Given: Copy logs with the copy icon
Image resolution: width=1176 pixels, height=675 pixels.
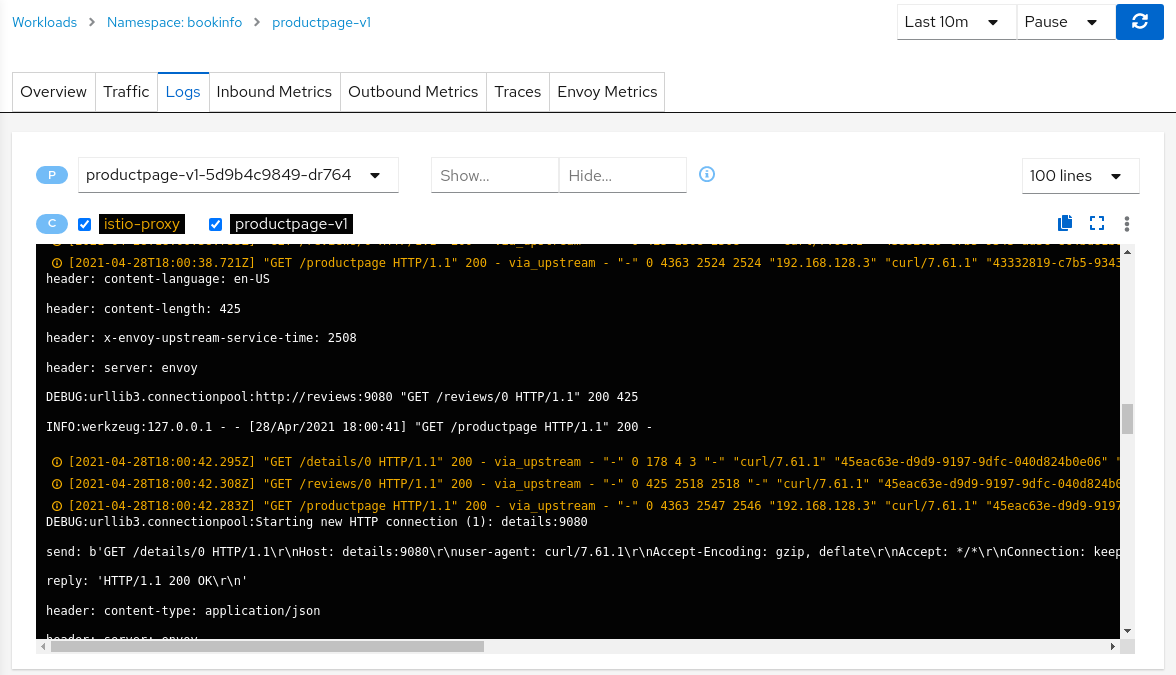Looking at the screenshot, I should pyautogui.click(x=1065, y=223).
